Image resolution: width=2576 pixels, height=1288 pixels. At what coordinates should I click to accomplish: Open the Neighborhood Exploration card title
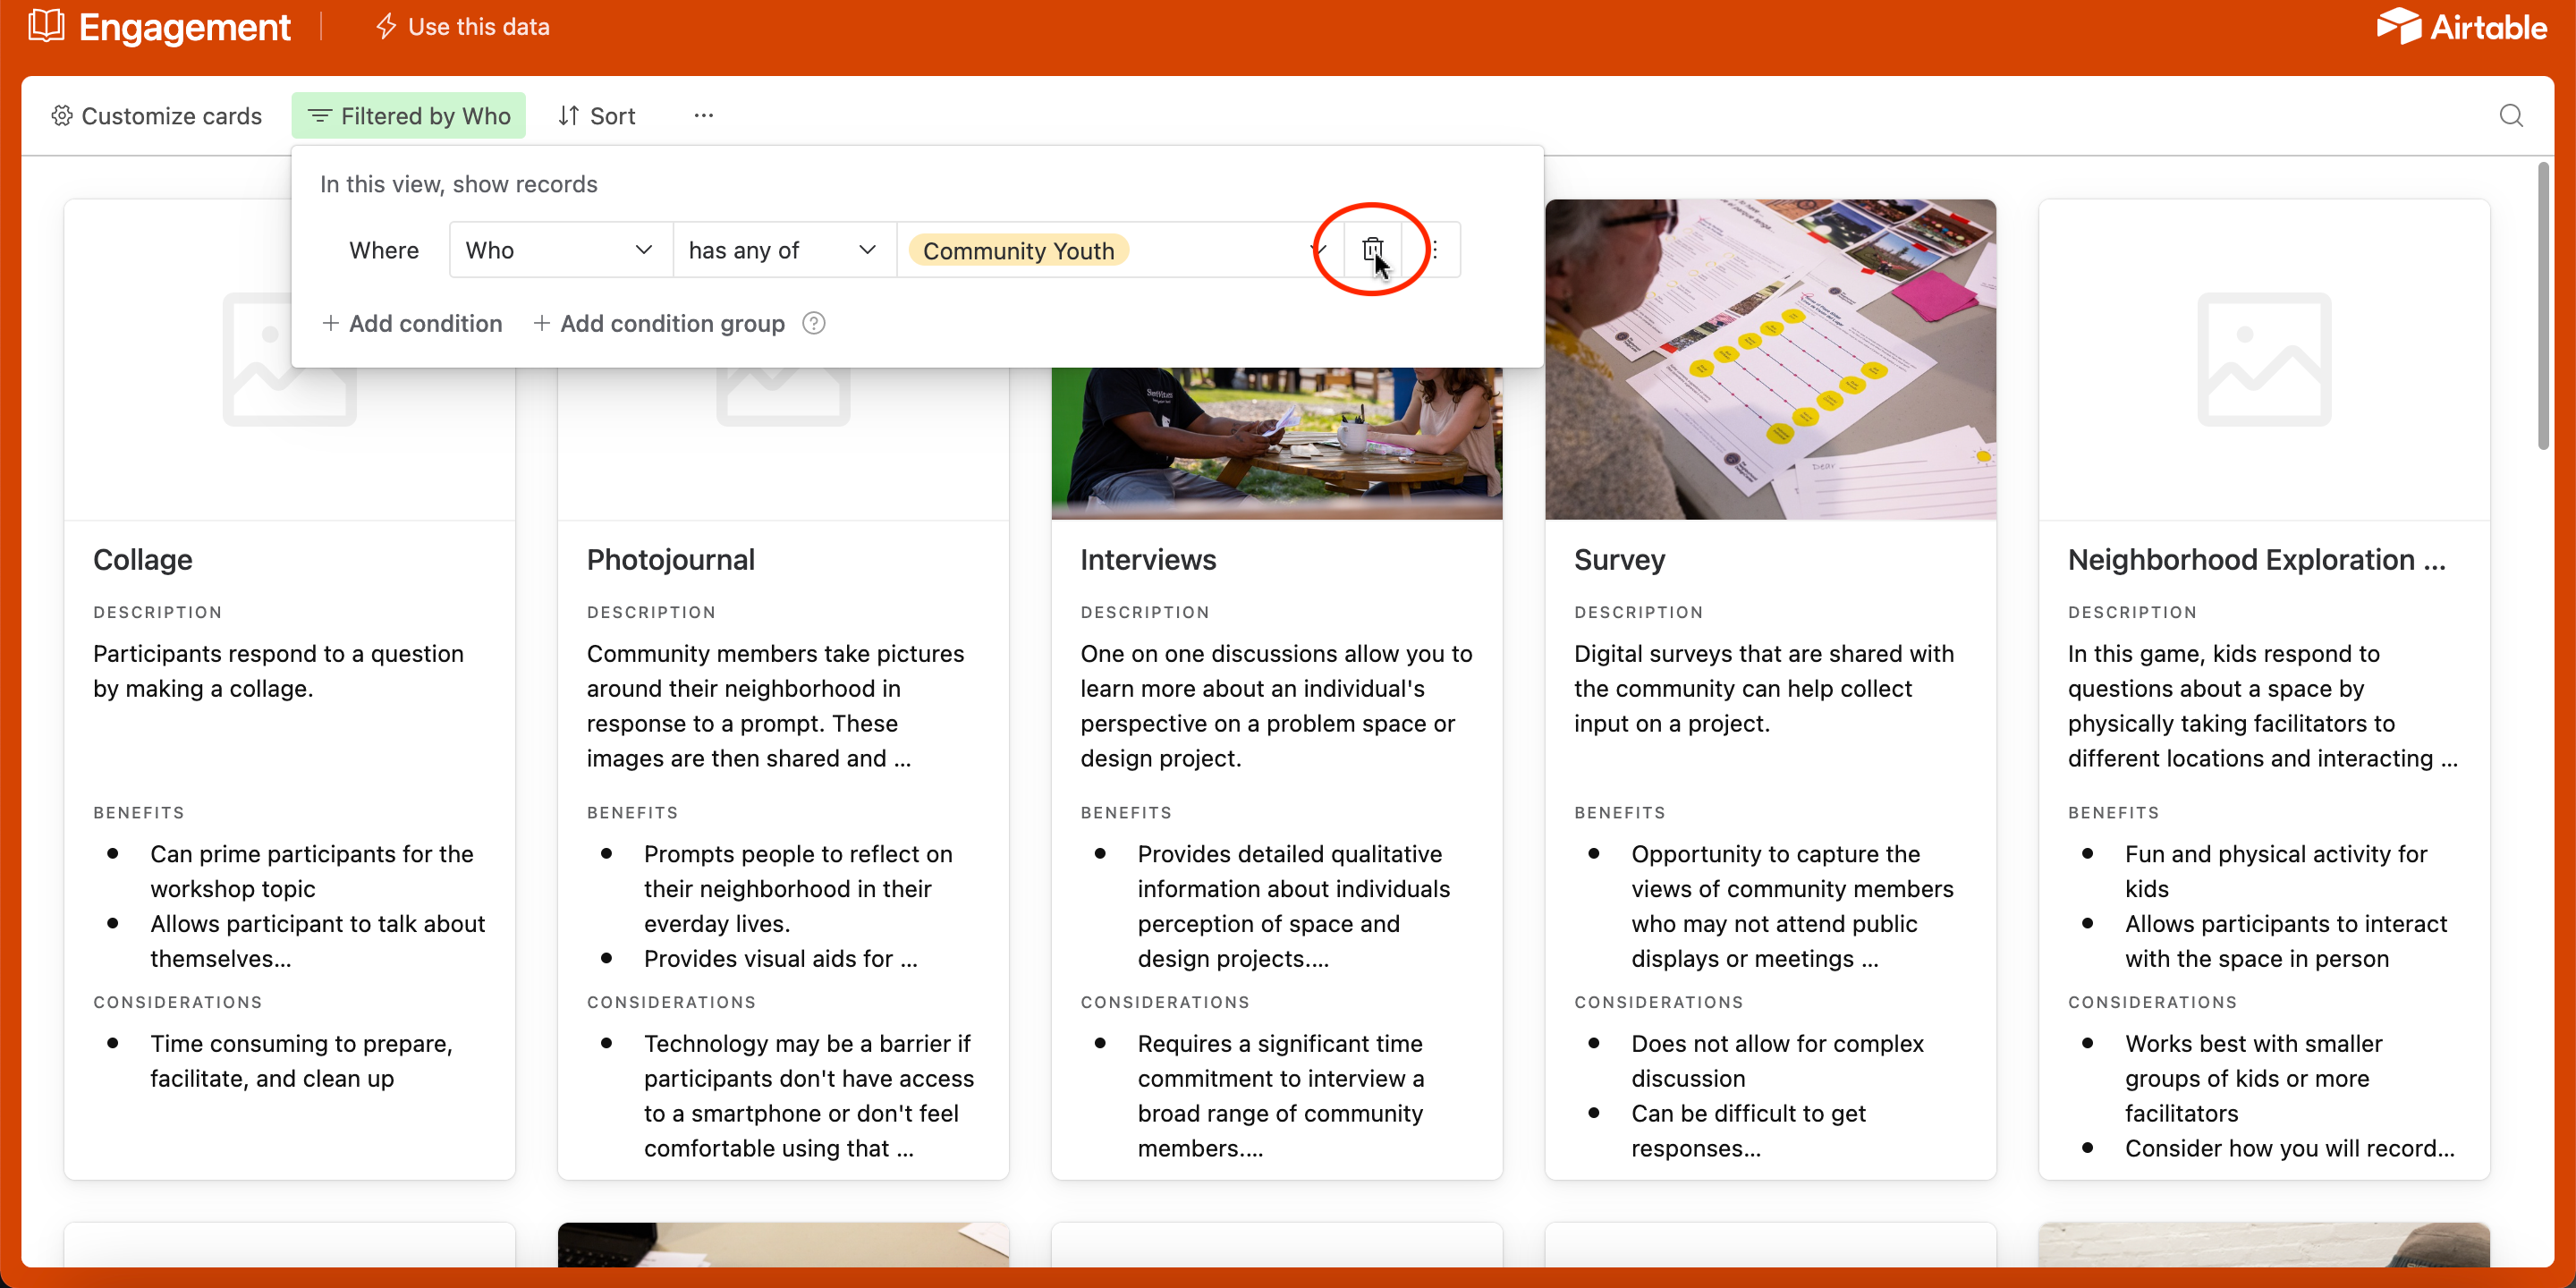coord(2255,560)
